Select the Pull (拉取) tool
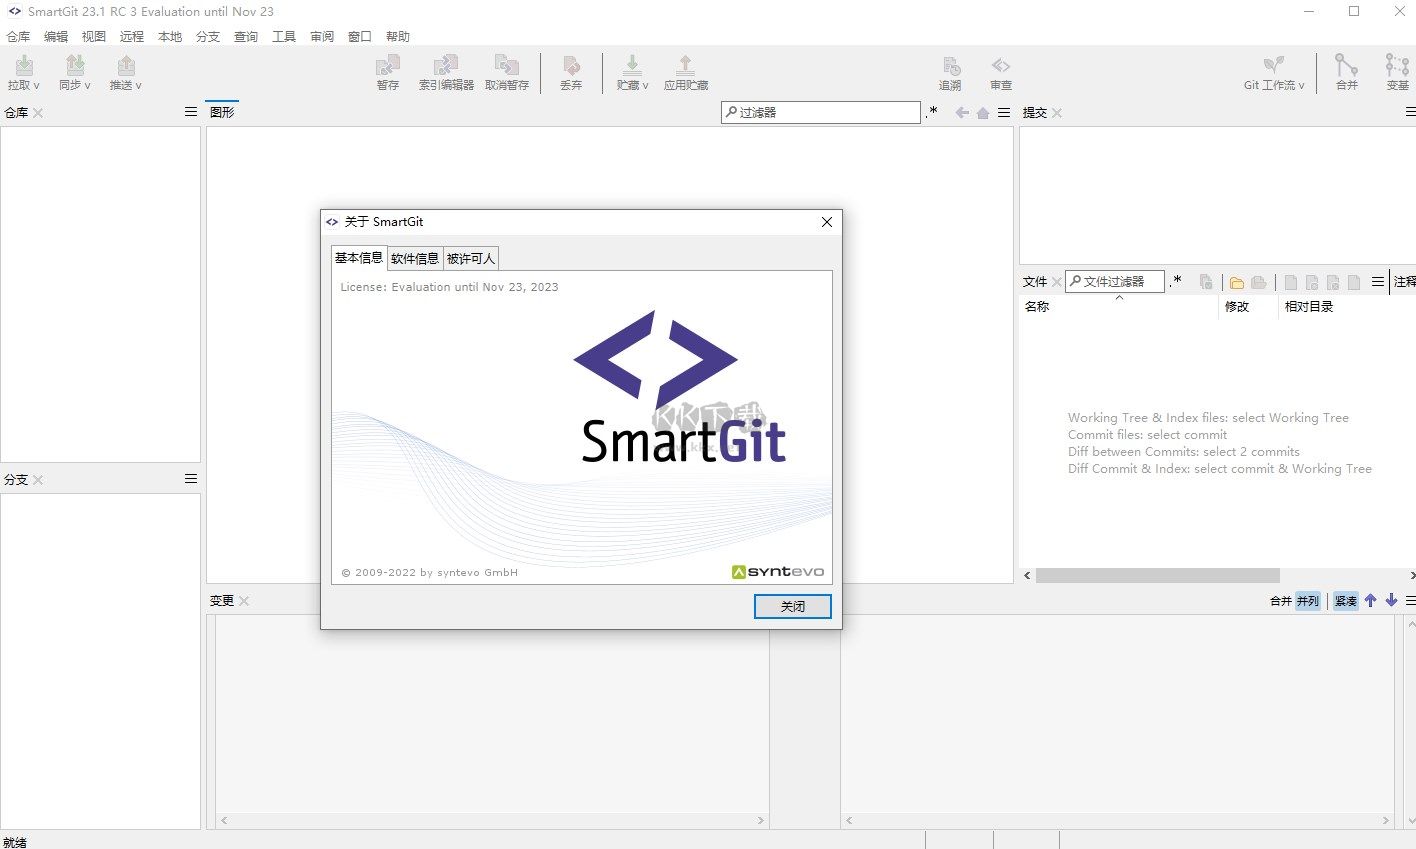Image resolution: width=1416 pixels, height=849 pixels. [22, 70]
